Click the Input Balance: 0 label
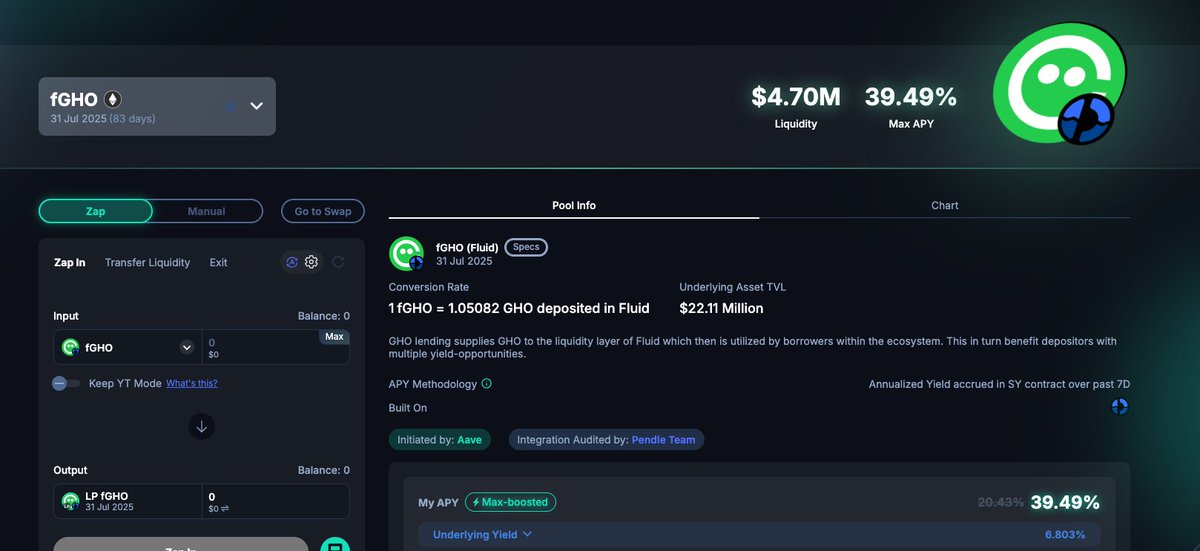The image size is (1200, 551). [324, 316]
